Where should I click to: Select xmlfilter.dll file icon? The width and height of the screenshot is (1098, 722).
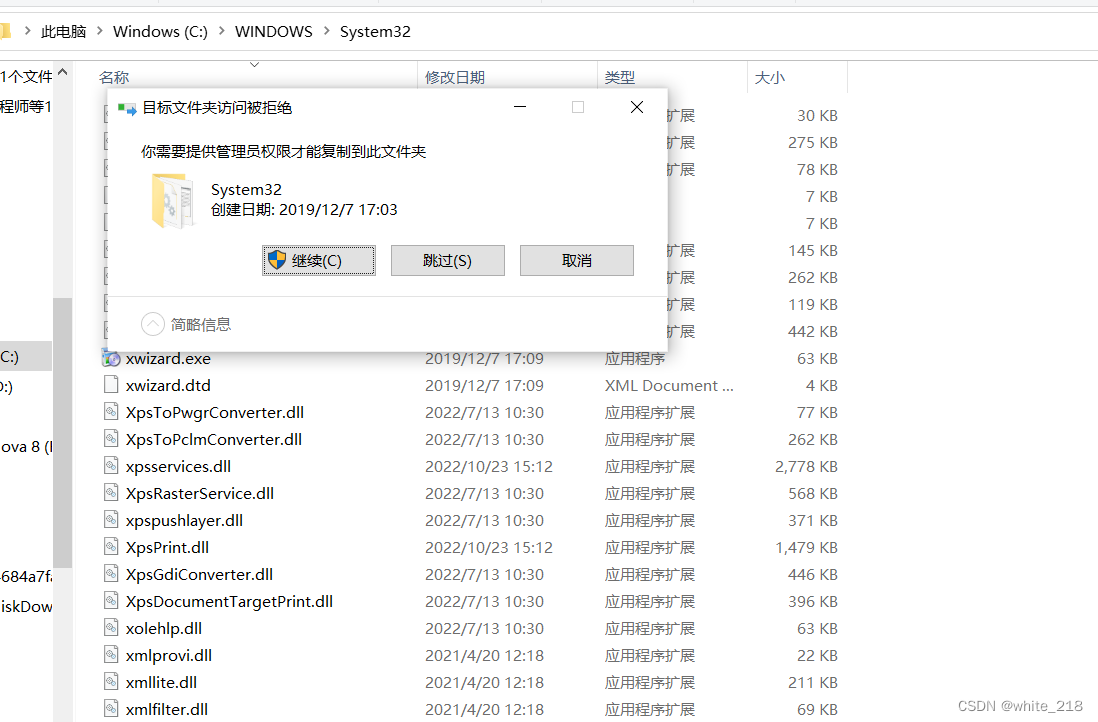(111, 709)
